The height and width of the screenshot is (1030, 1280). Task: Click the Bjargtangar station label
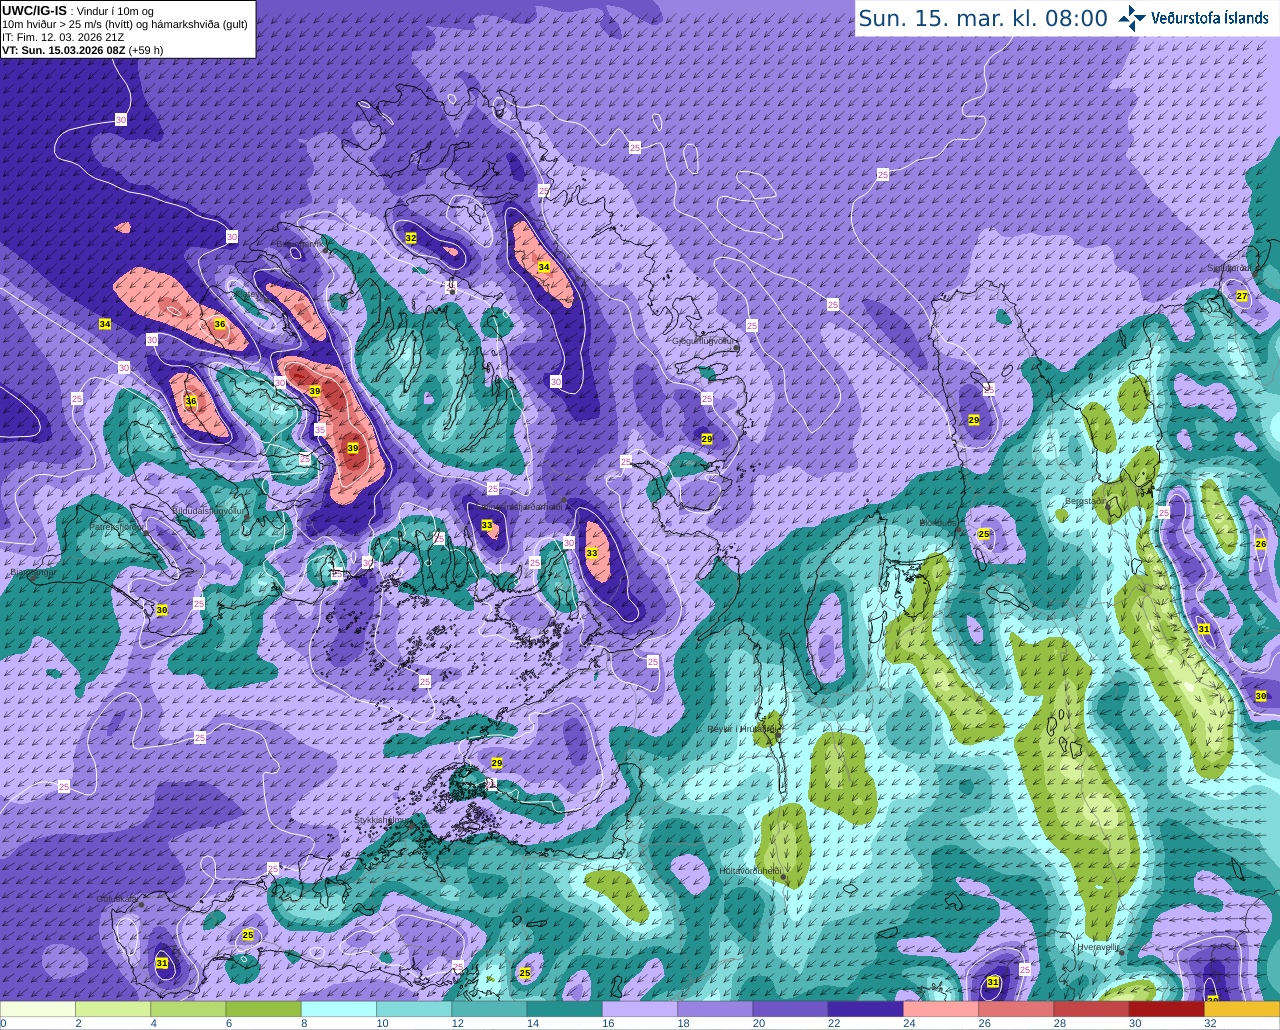click(x=32, y=574)
